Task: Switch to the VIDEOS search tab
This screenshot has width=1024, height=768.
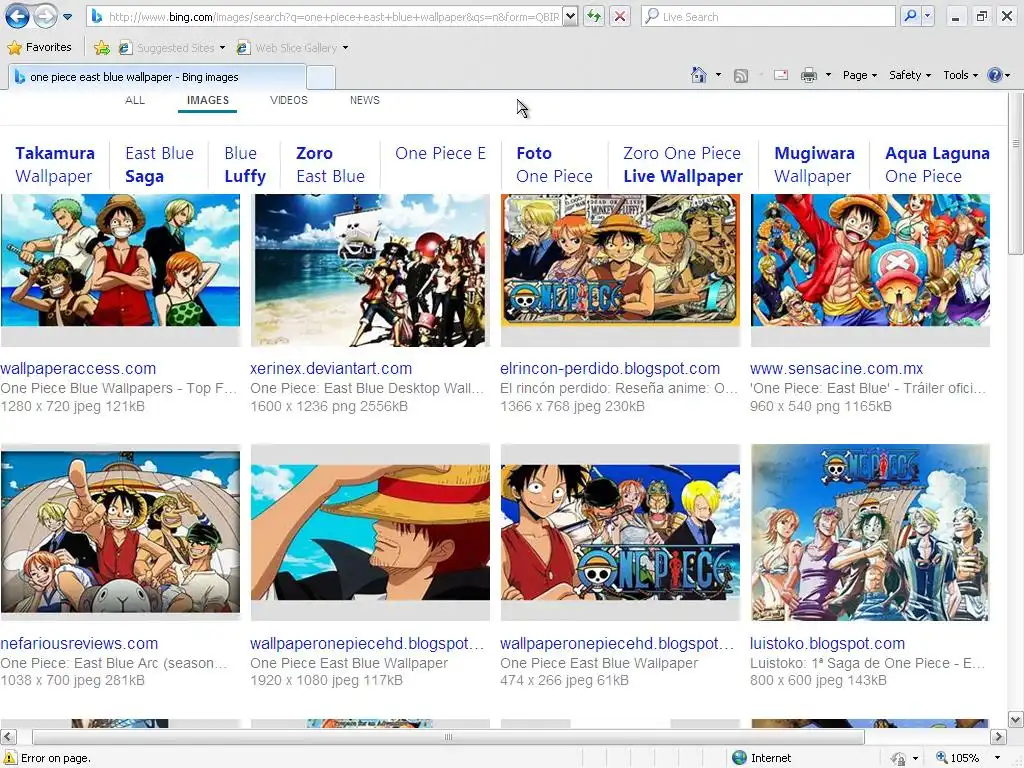Action: (x=289, y=100)
